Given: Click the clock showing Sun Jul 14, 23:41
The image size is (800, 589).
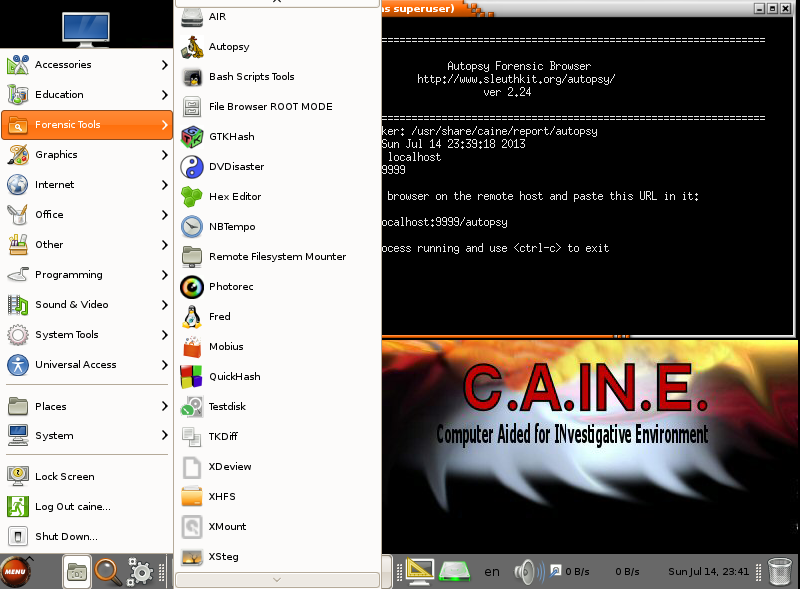Looking at the screenshot, I should (x=708, y=572).
